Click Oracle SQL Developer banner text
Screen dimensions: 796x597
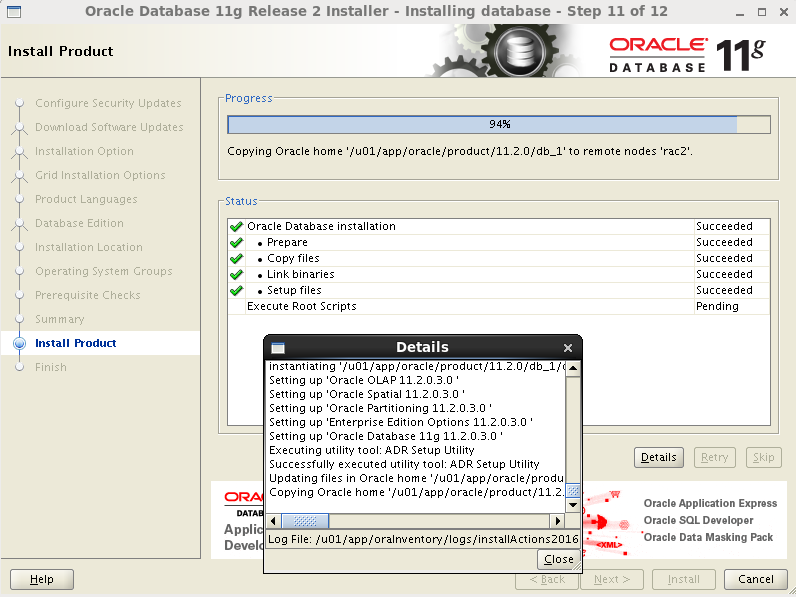tap(698, 520)
